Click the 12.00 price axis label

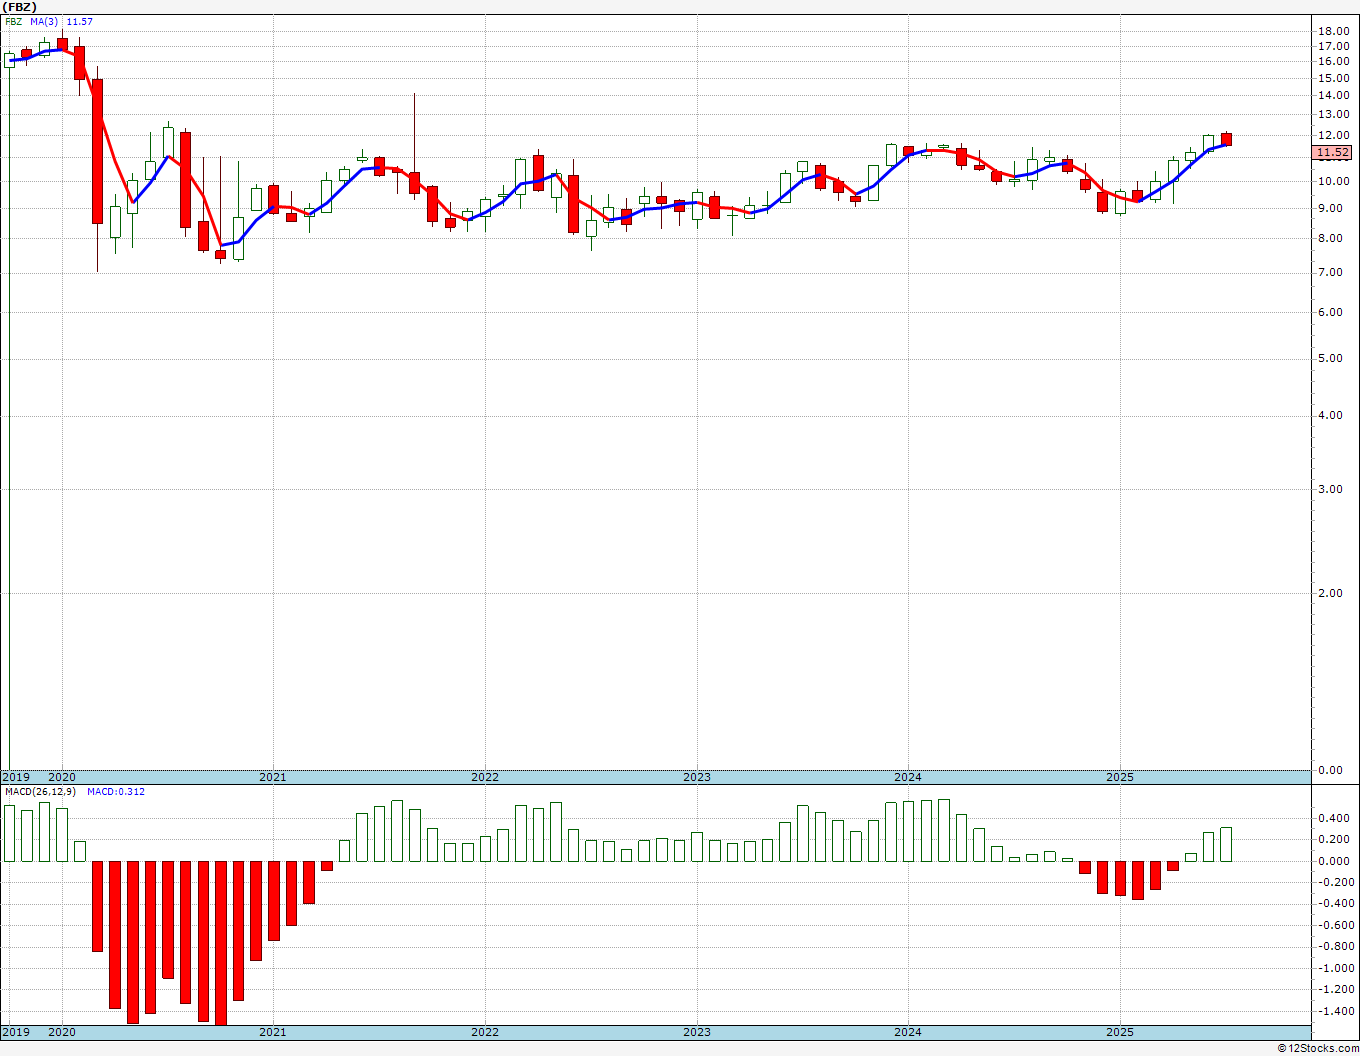[x=1333, y=135]
